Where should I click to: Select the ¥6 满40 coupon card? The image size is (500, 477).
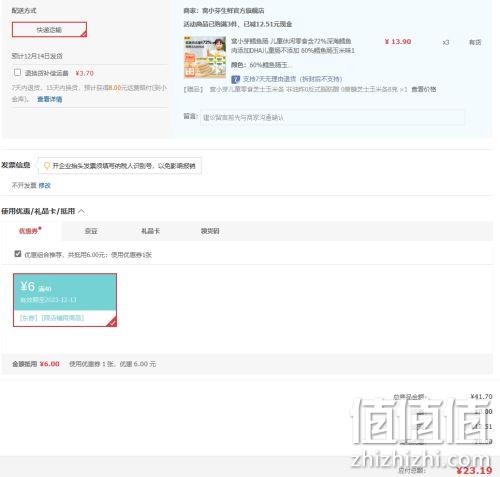click(x=65, y=300)
